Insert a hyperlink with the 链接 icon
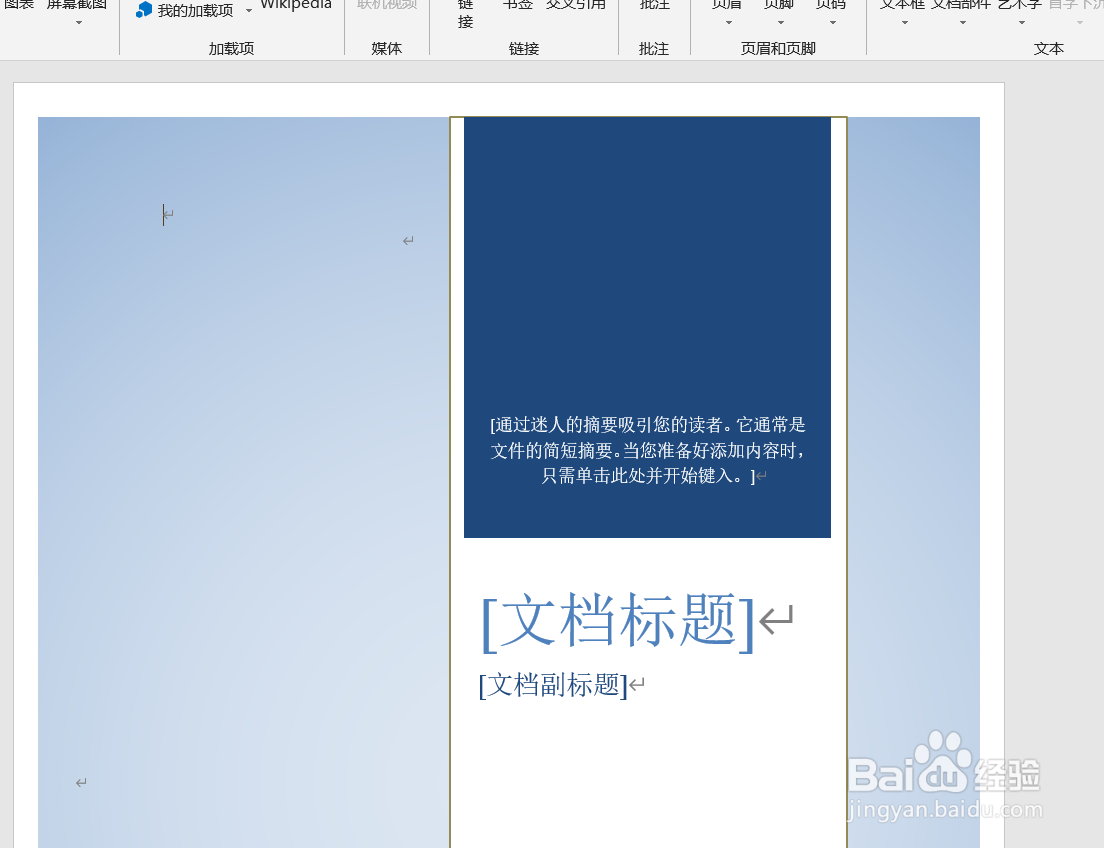Screen dimensions: 1104x848 click(x=464, y=14)
